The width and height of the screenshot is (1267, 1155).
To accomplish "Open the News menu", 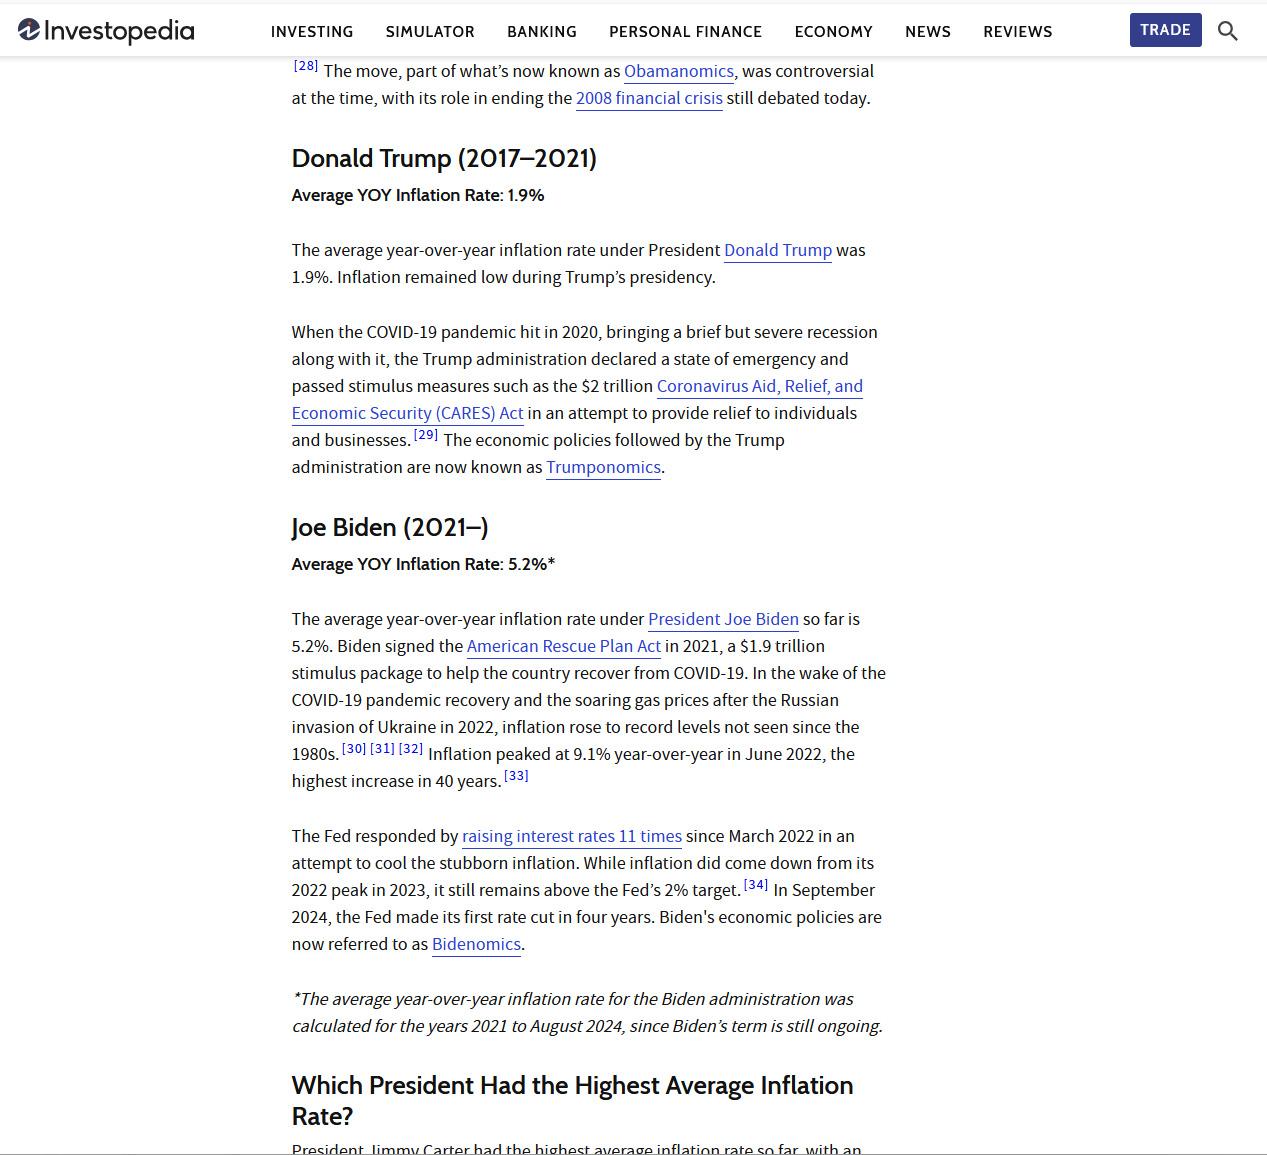I will [928, 32].
